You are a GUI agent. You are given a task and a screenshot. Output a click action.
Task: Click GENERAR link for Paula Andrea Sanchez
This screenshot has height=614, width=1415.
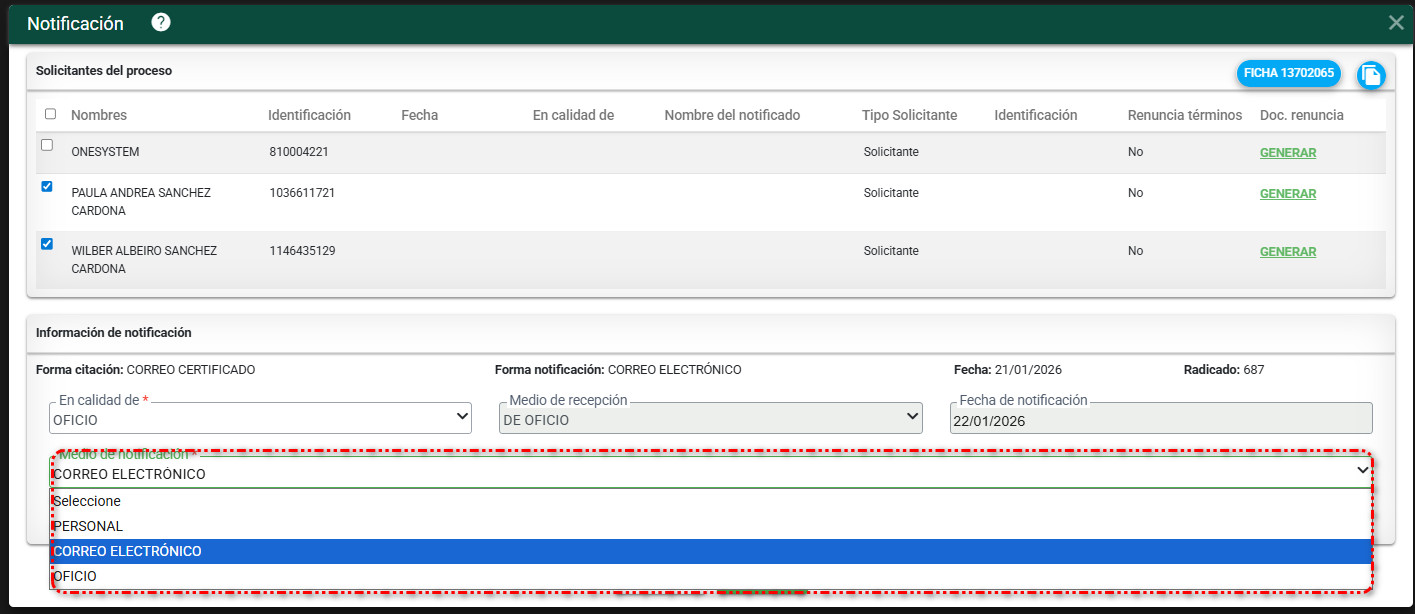(x=1287, y=194)
